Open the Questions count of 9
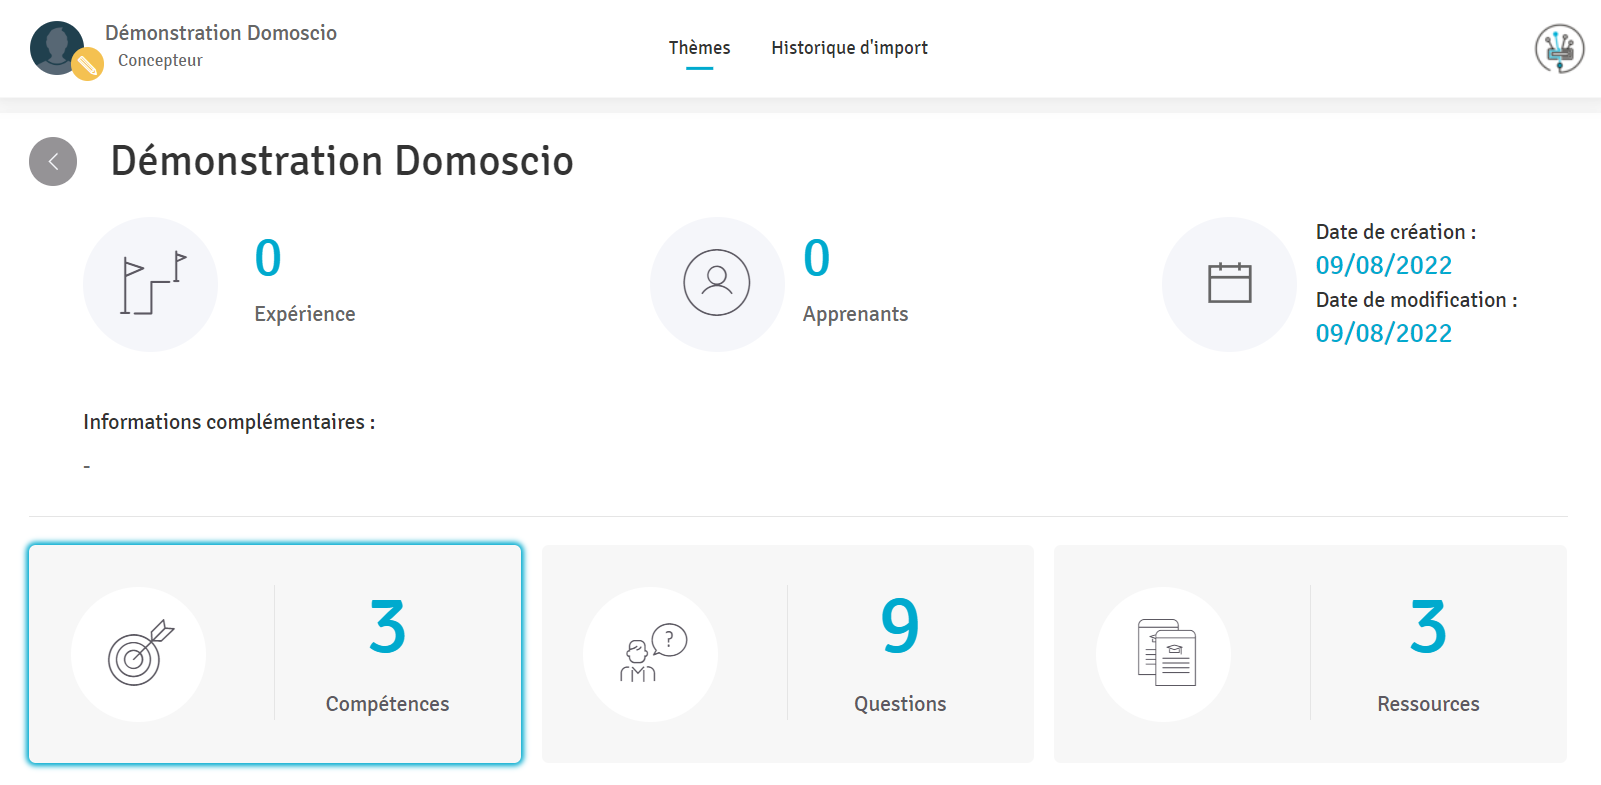The image size is (1601, 785). 899,627
